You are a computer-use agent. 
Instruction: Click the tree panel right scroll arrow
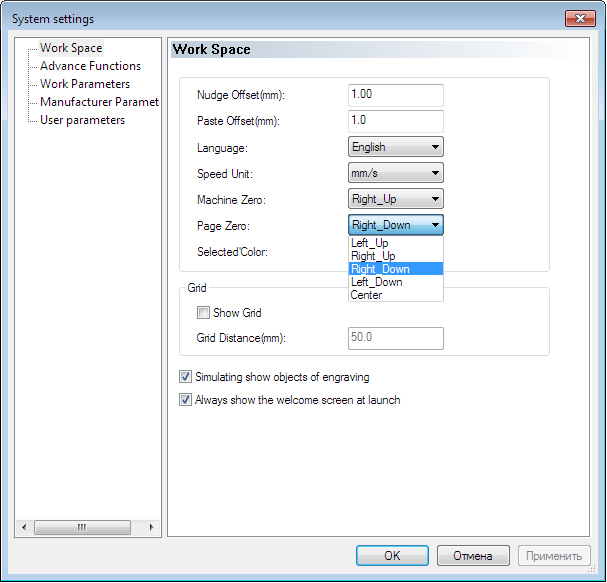pos(151,527)
